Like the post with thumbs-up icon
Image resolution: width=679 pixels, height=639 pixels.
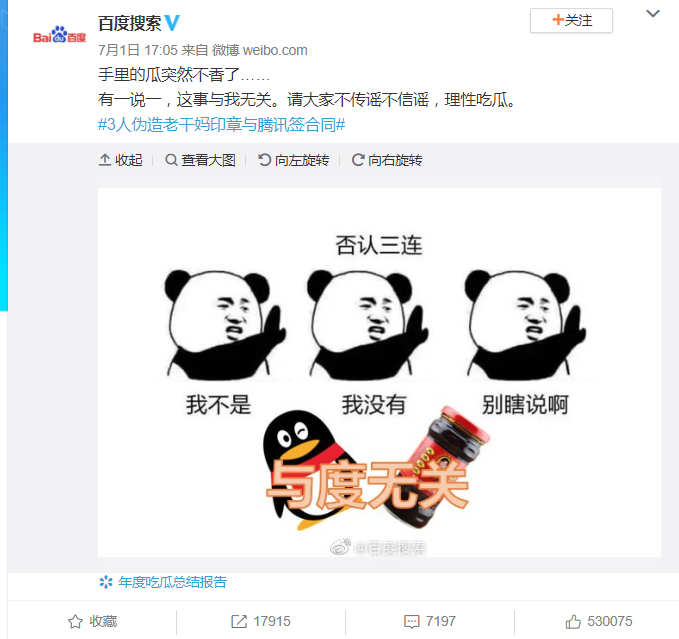pos(573,621)
